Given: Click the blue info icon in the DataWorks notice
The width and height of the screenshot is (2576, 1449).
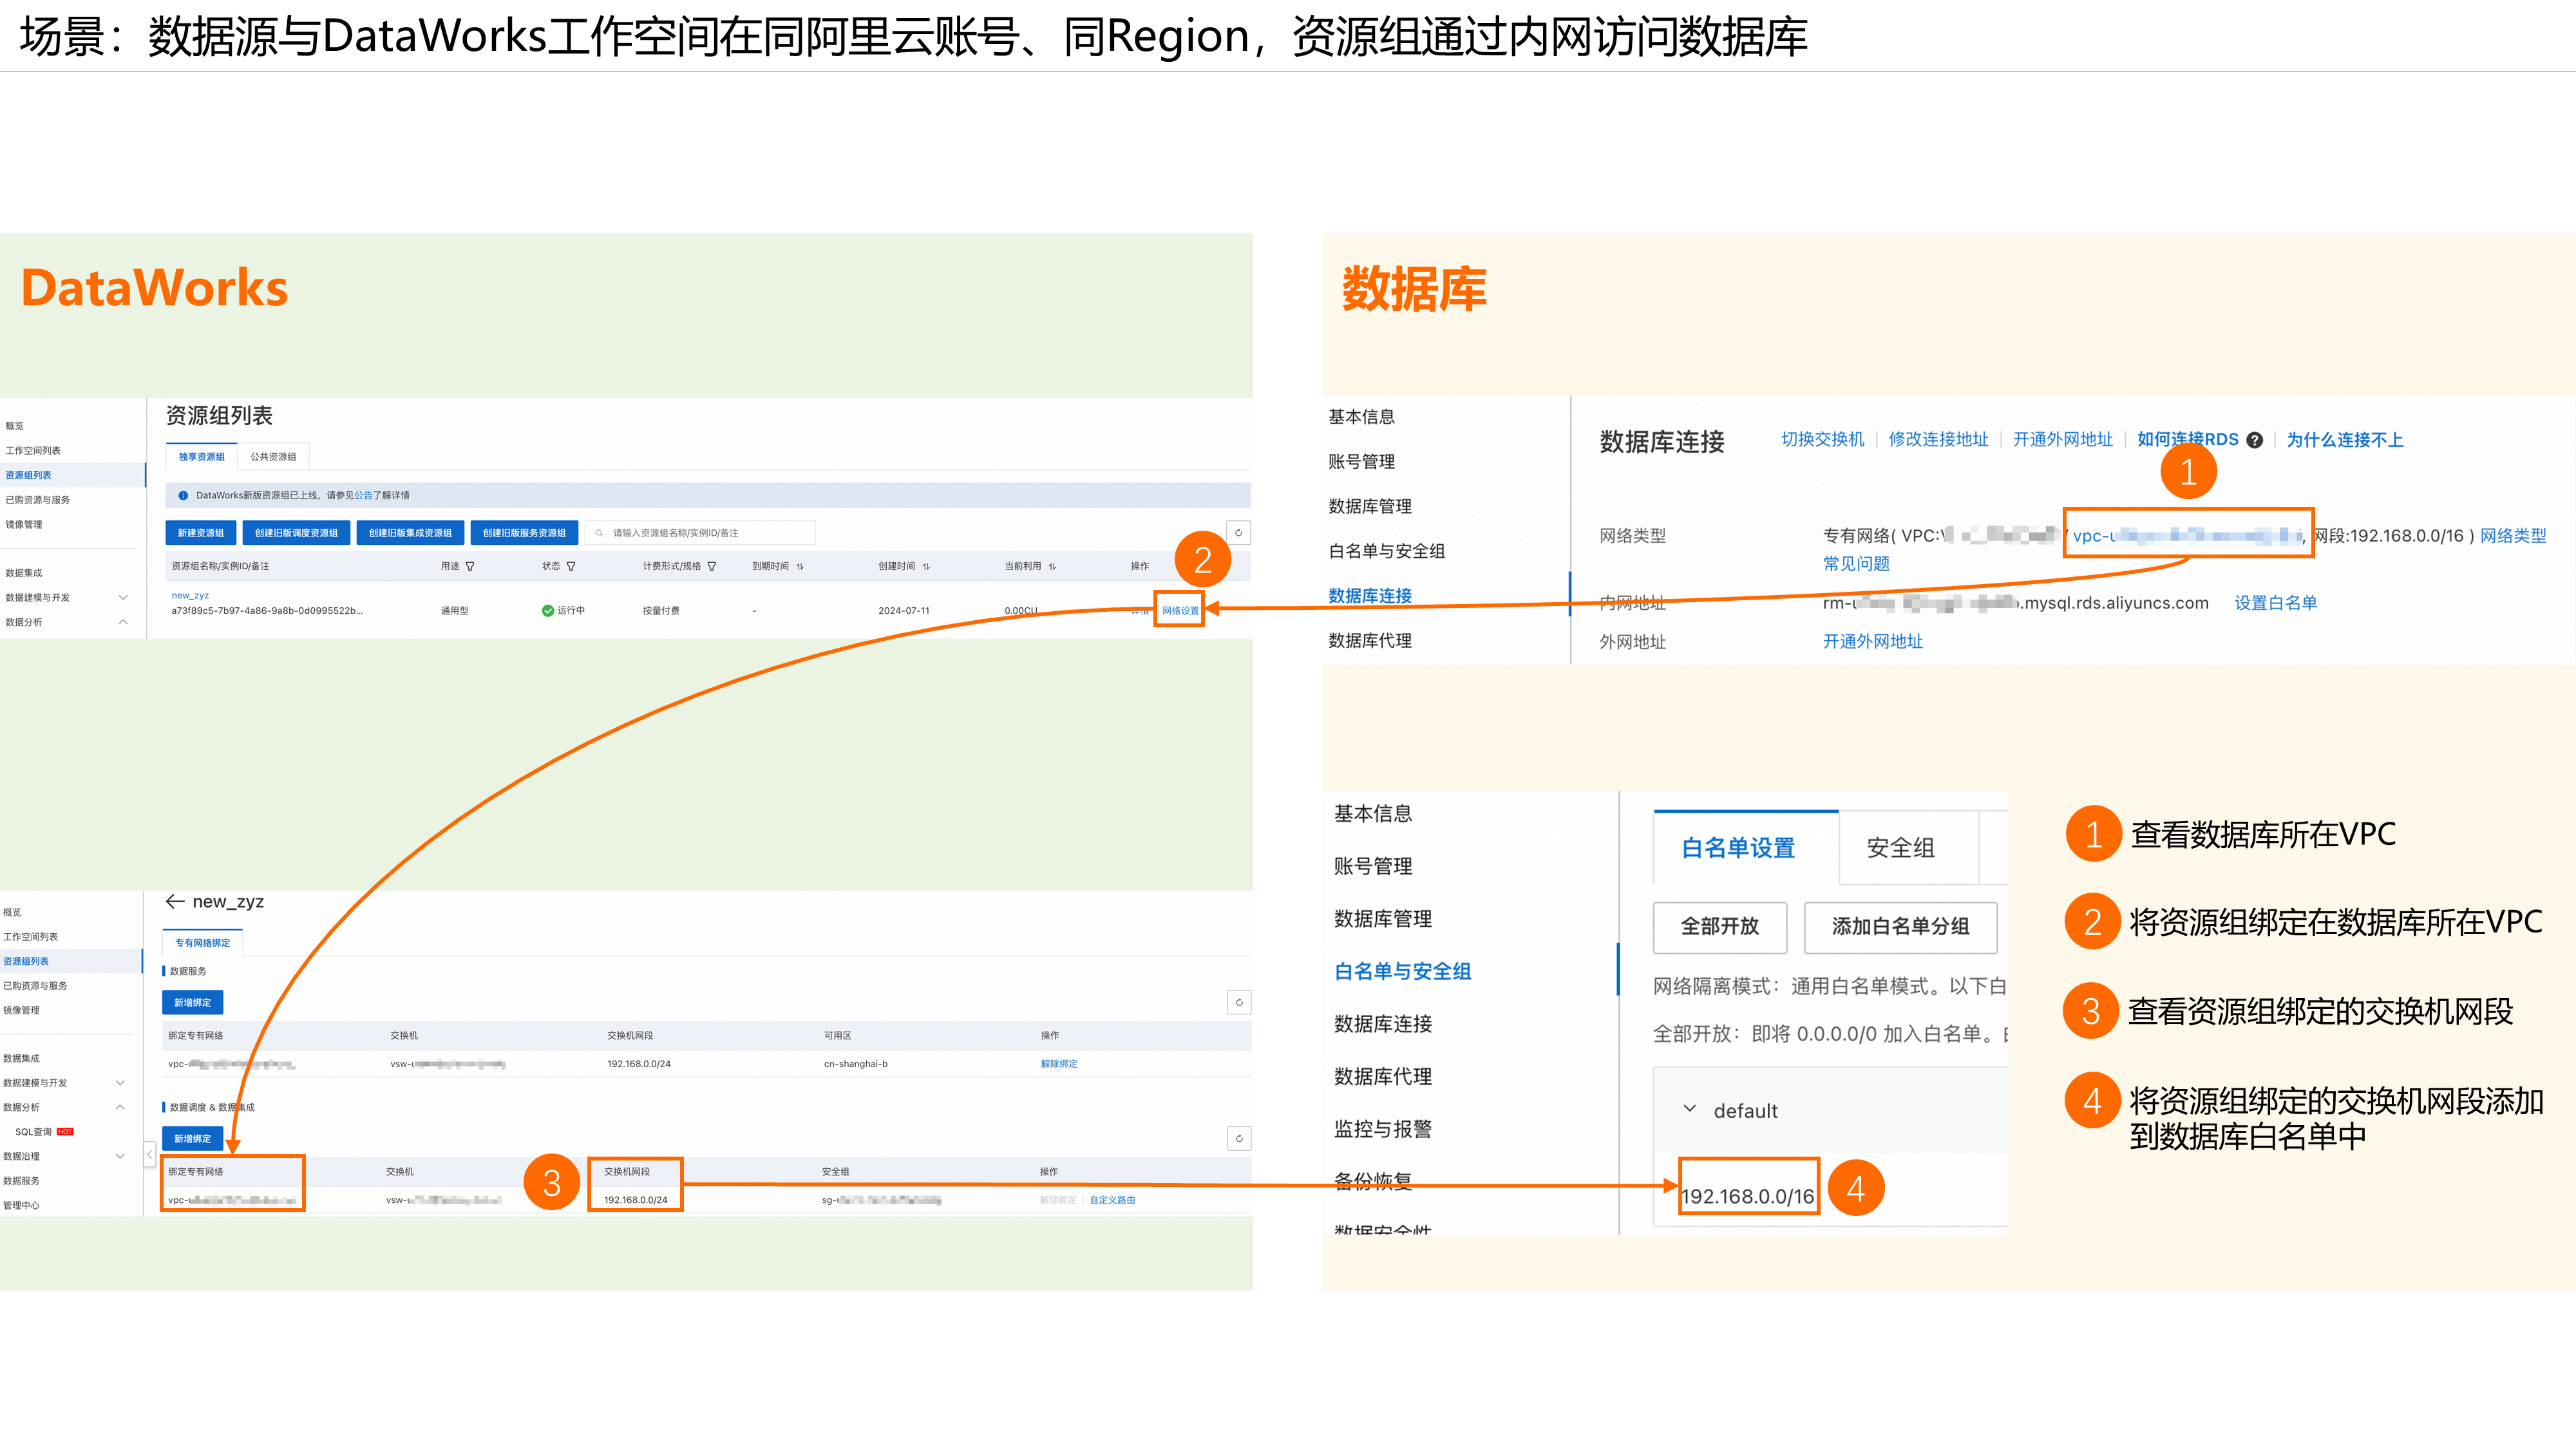Looking at the screenshot, I should [183, 495].
